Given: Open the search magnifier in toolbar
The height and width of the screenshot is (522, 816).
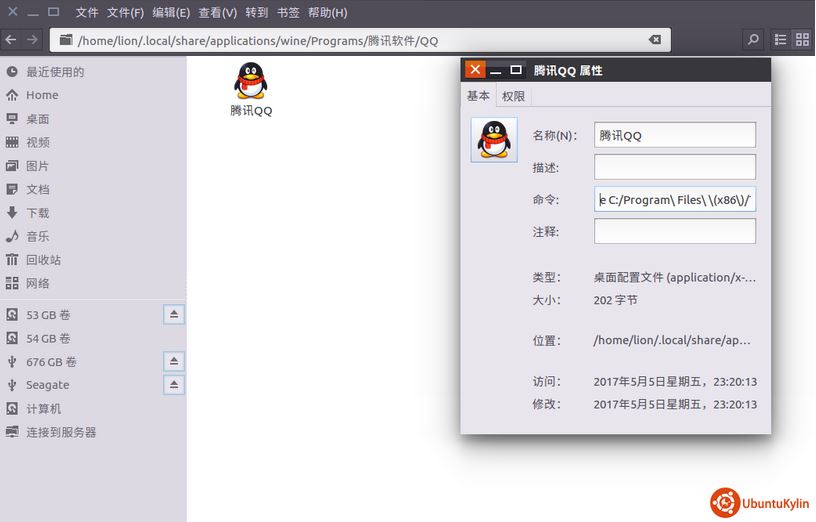Looking at the screenshot, I should pos(753,40).
